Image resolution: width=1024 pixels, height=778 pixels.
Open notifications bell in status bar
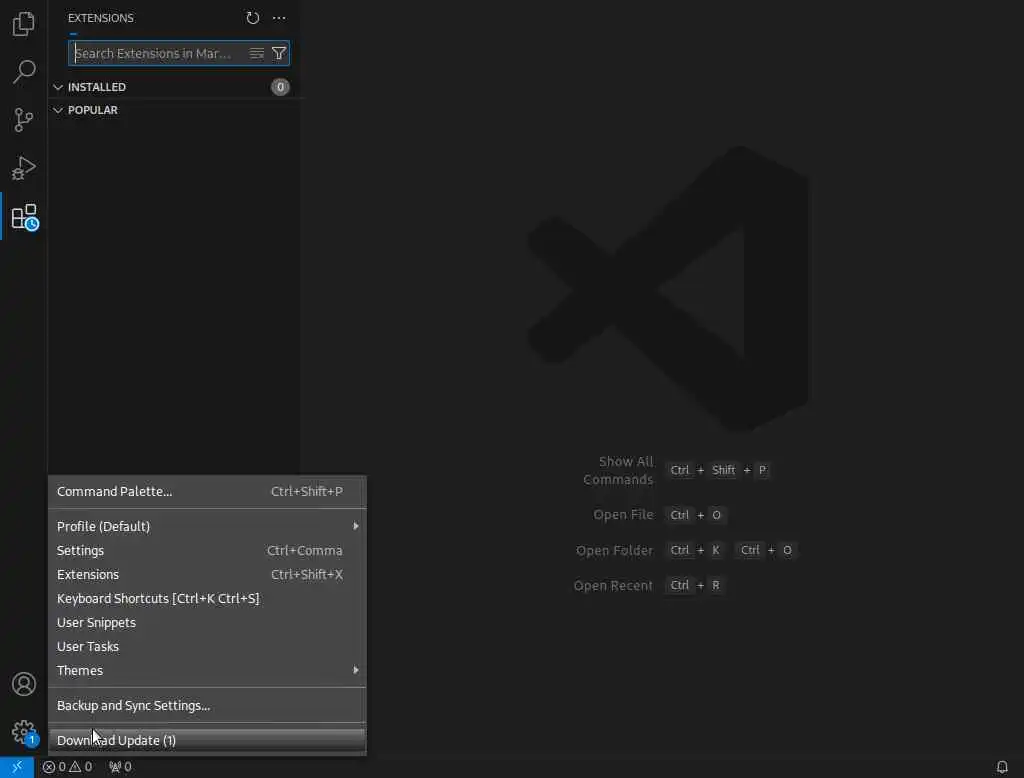pyautogui.click(x=1002, y=767)
